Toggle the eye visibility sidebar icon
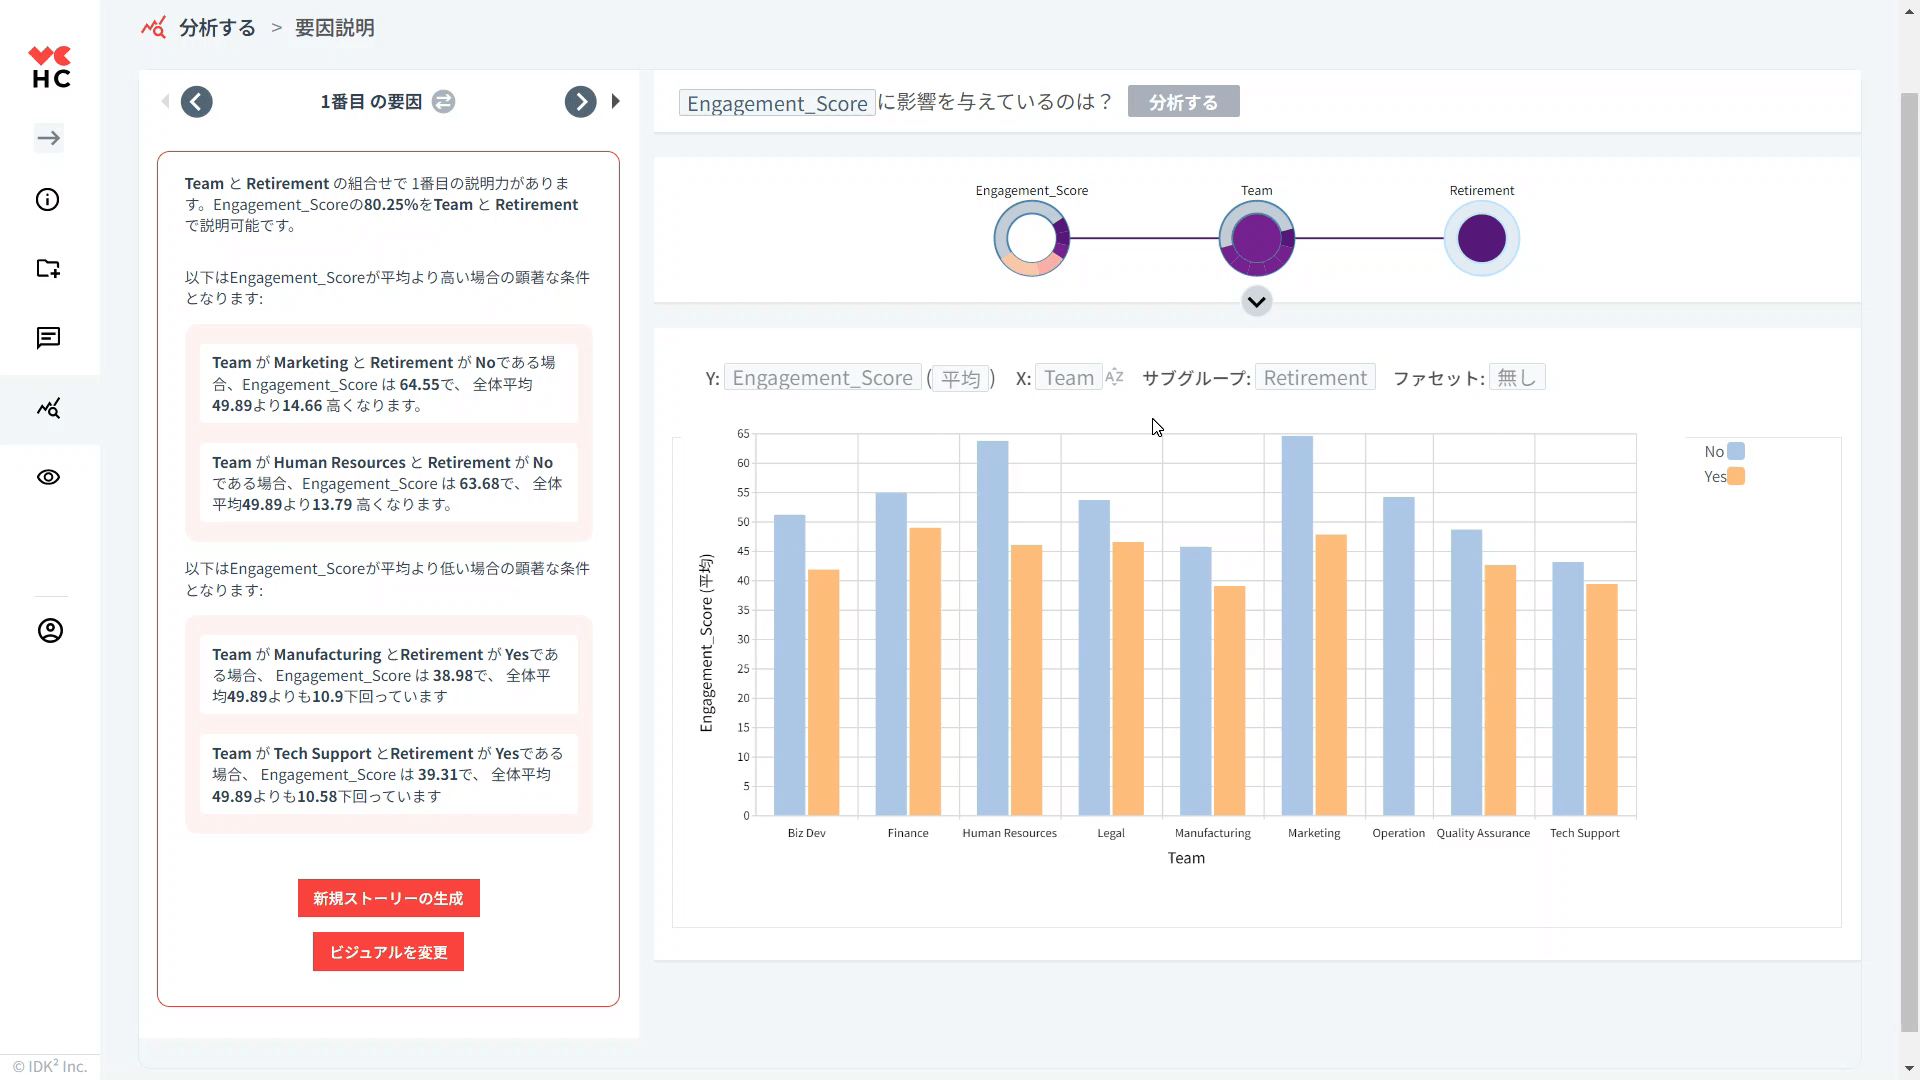Screen dimensions: 1920x1080 pos(48,477)
